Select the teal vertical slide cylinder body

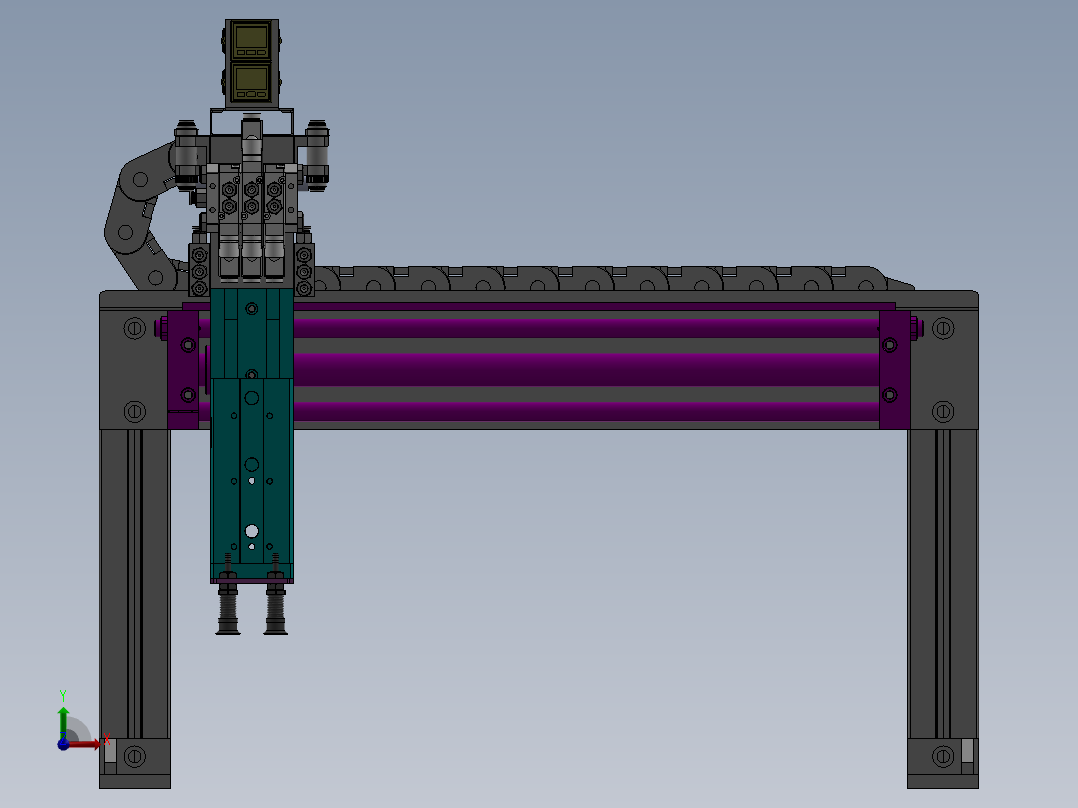pyautogui.click(x=252, y=435)
